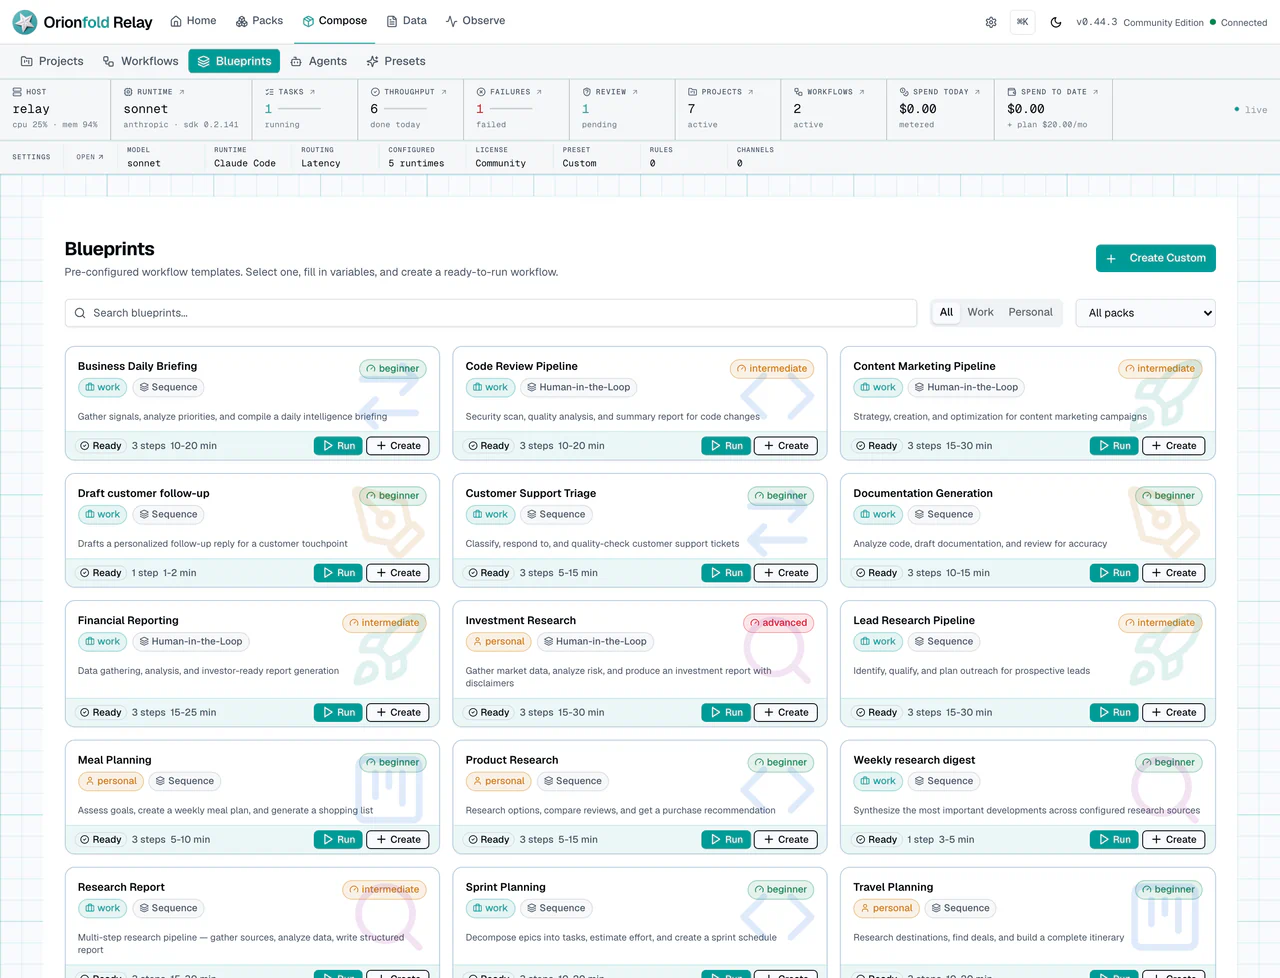Open the Projects active stat
This screenshot has width=1280, height=978.
(x=728, y=109)
